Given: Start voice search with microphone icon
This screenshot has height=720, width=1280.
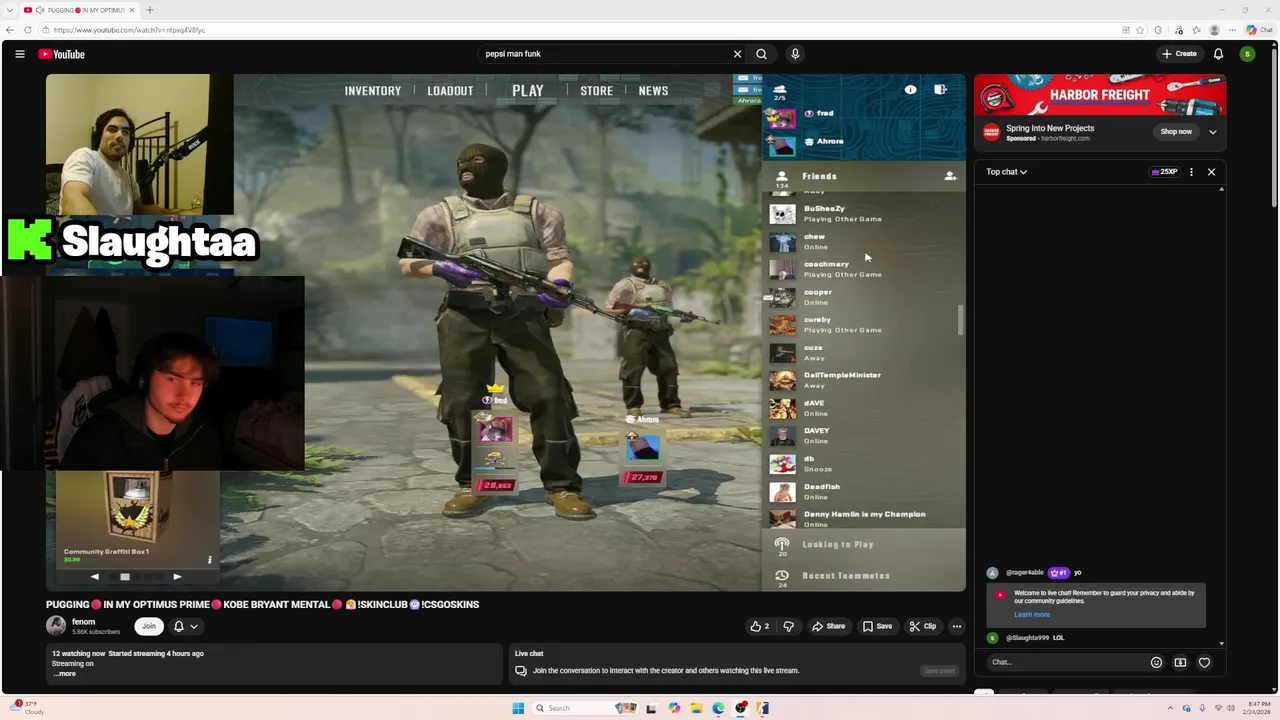Looking at the screenshot, I should point(795,54).
